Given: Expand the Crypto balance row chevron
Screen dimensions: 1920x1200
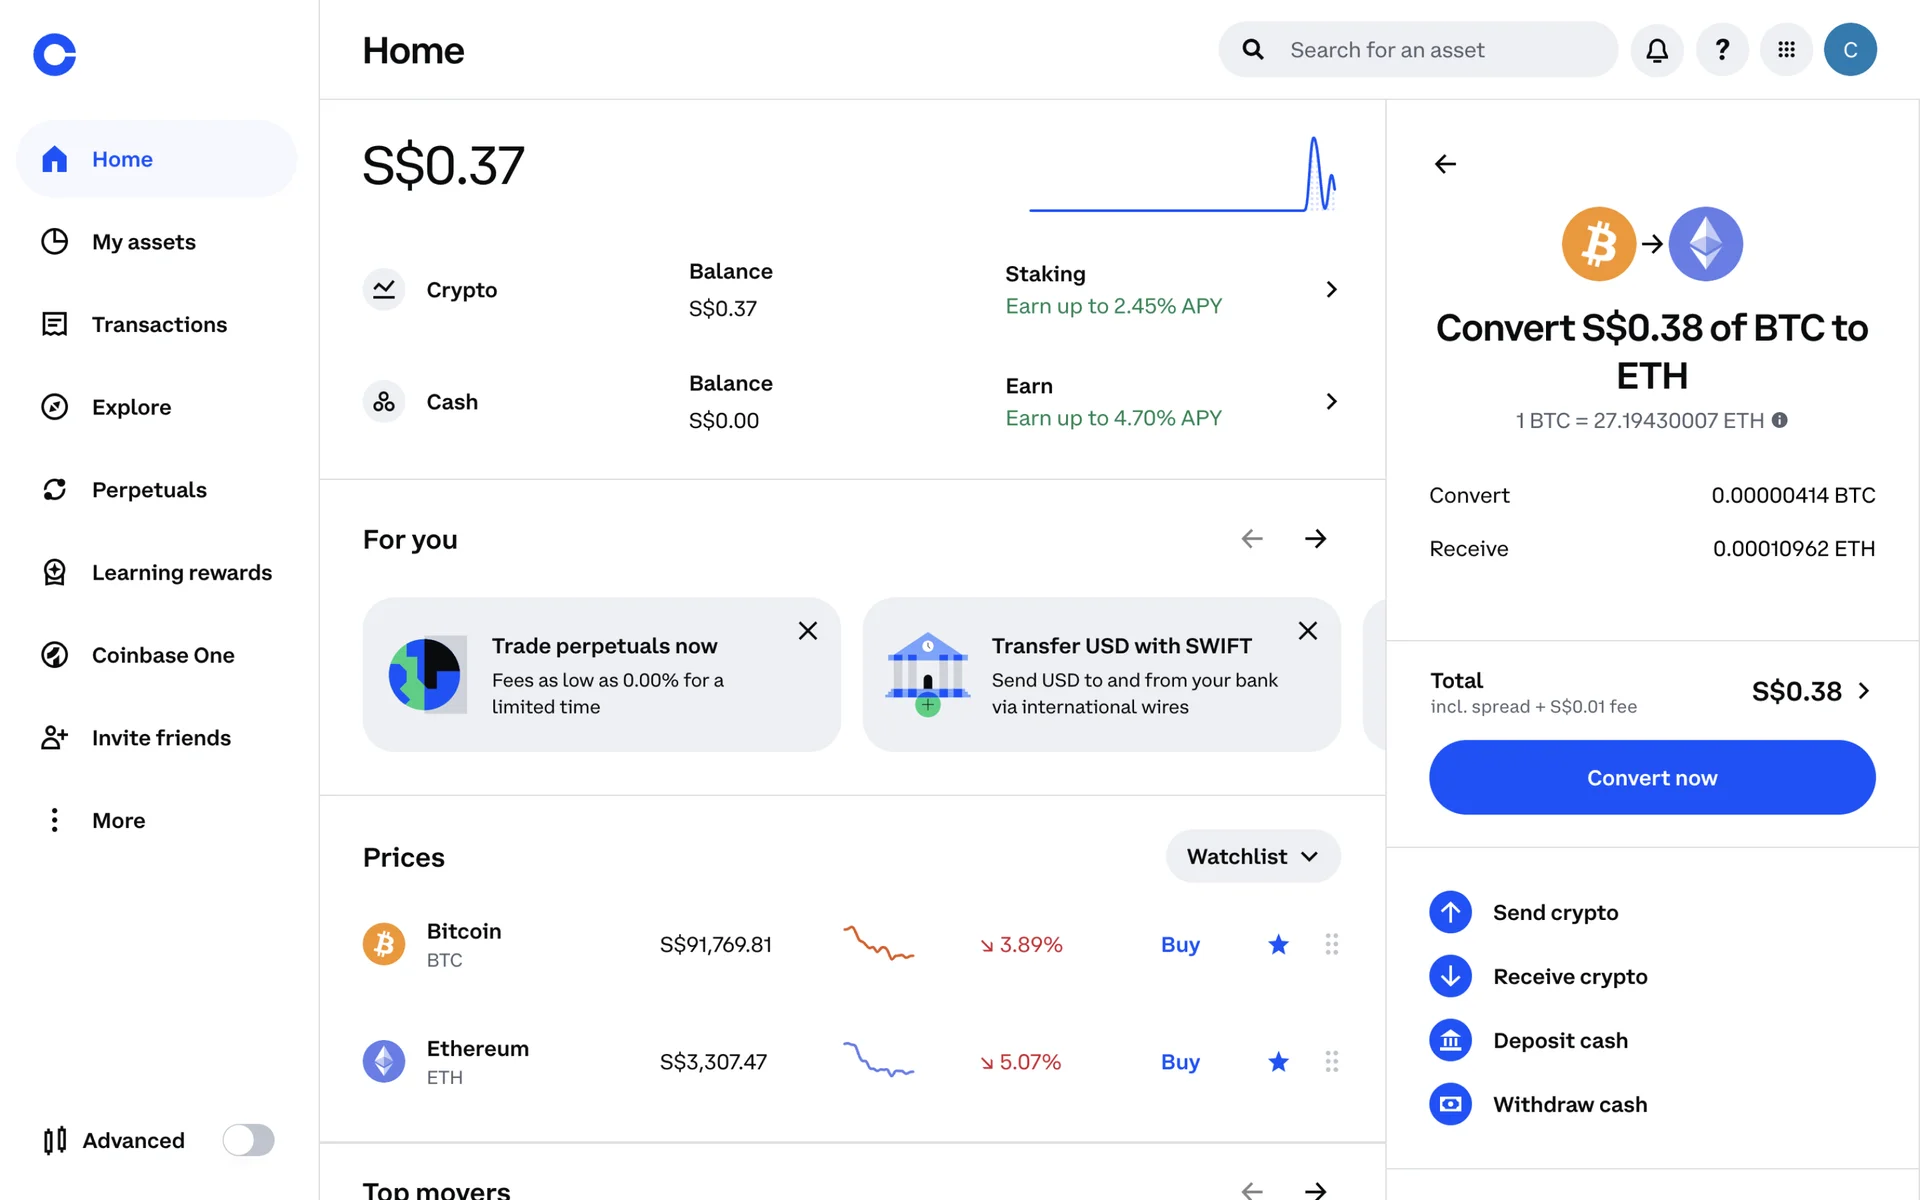Looking at the screenshot, I should pos(1331,290).
